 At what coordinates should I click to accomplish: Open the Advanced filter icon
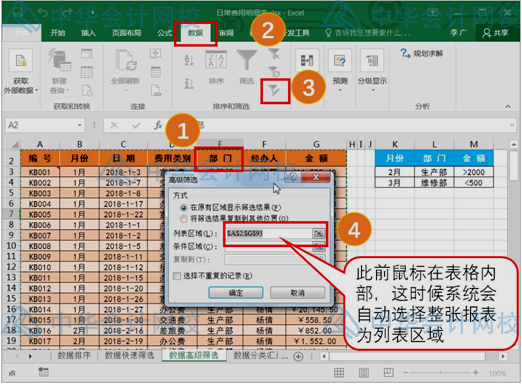(x=275, y=90)
